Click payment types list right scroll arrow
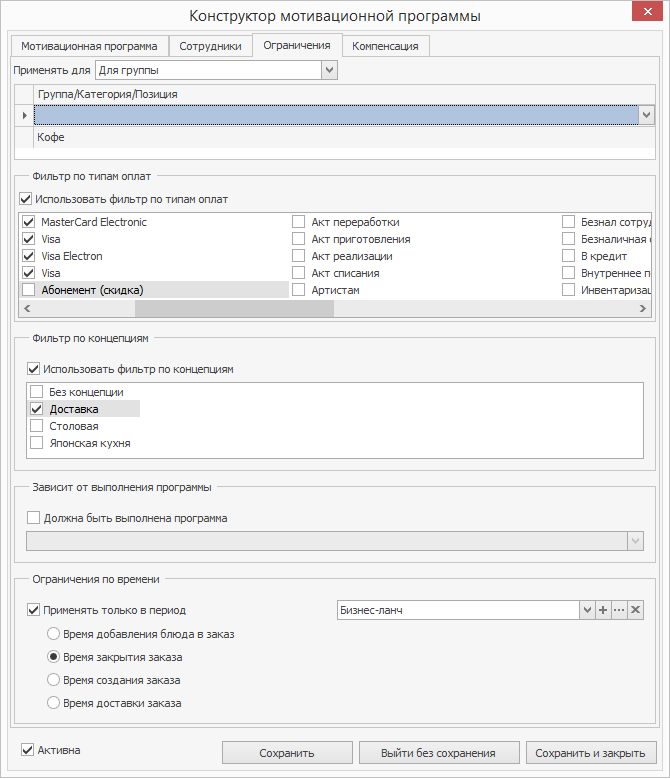Screen dimensions: 670x779 tap(645, 309)
